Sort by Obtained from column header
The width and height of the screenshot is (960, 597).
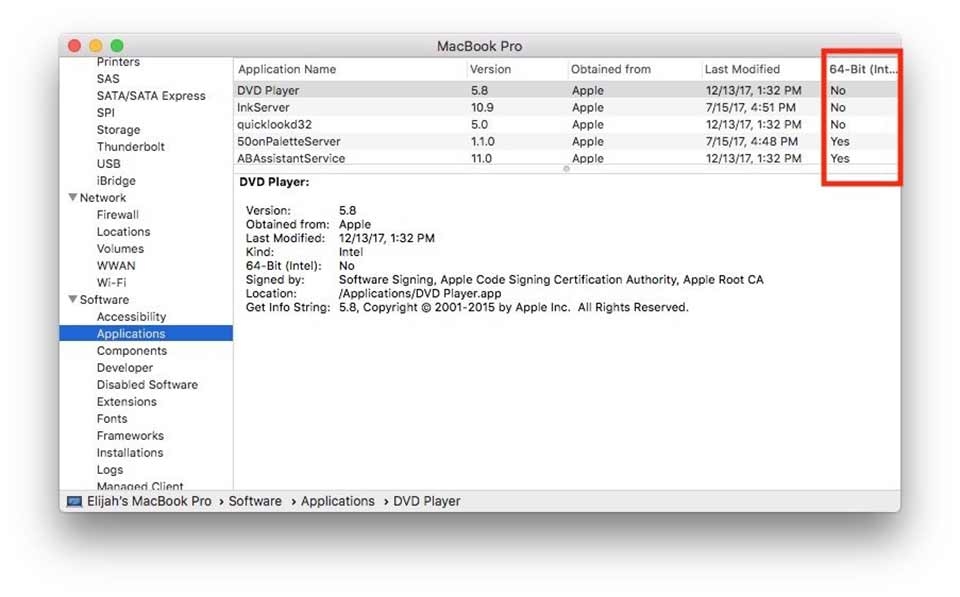tap(634, 69)
